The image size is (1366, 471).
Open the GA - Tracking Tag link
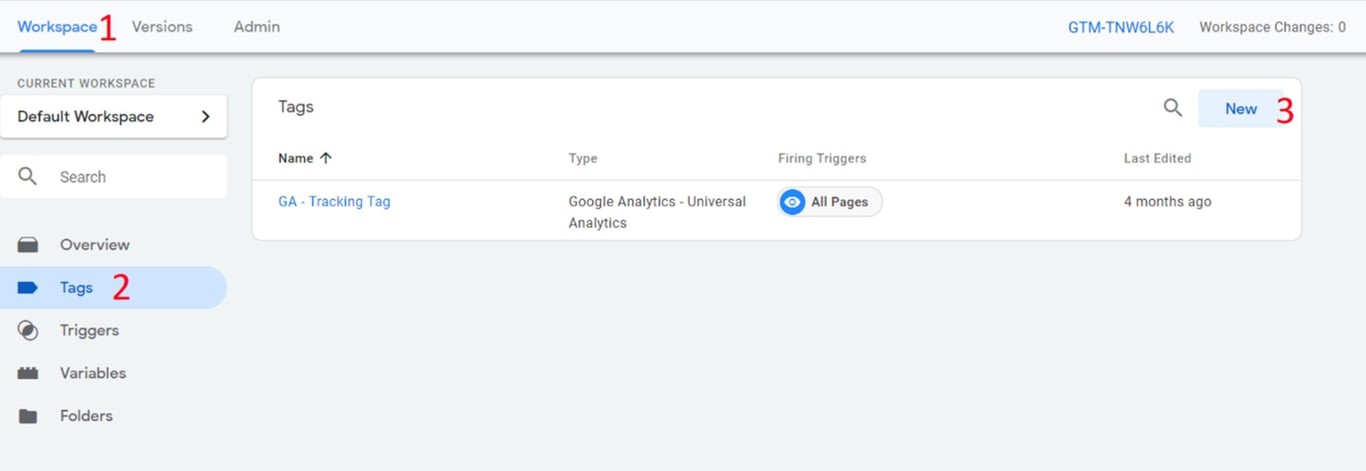pos(334,202)
